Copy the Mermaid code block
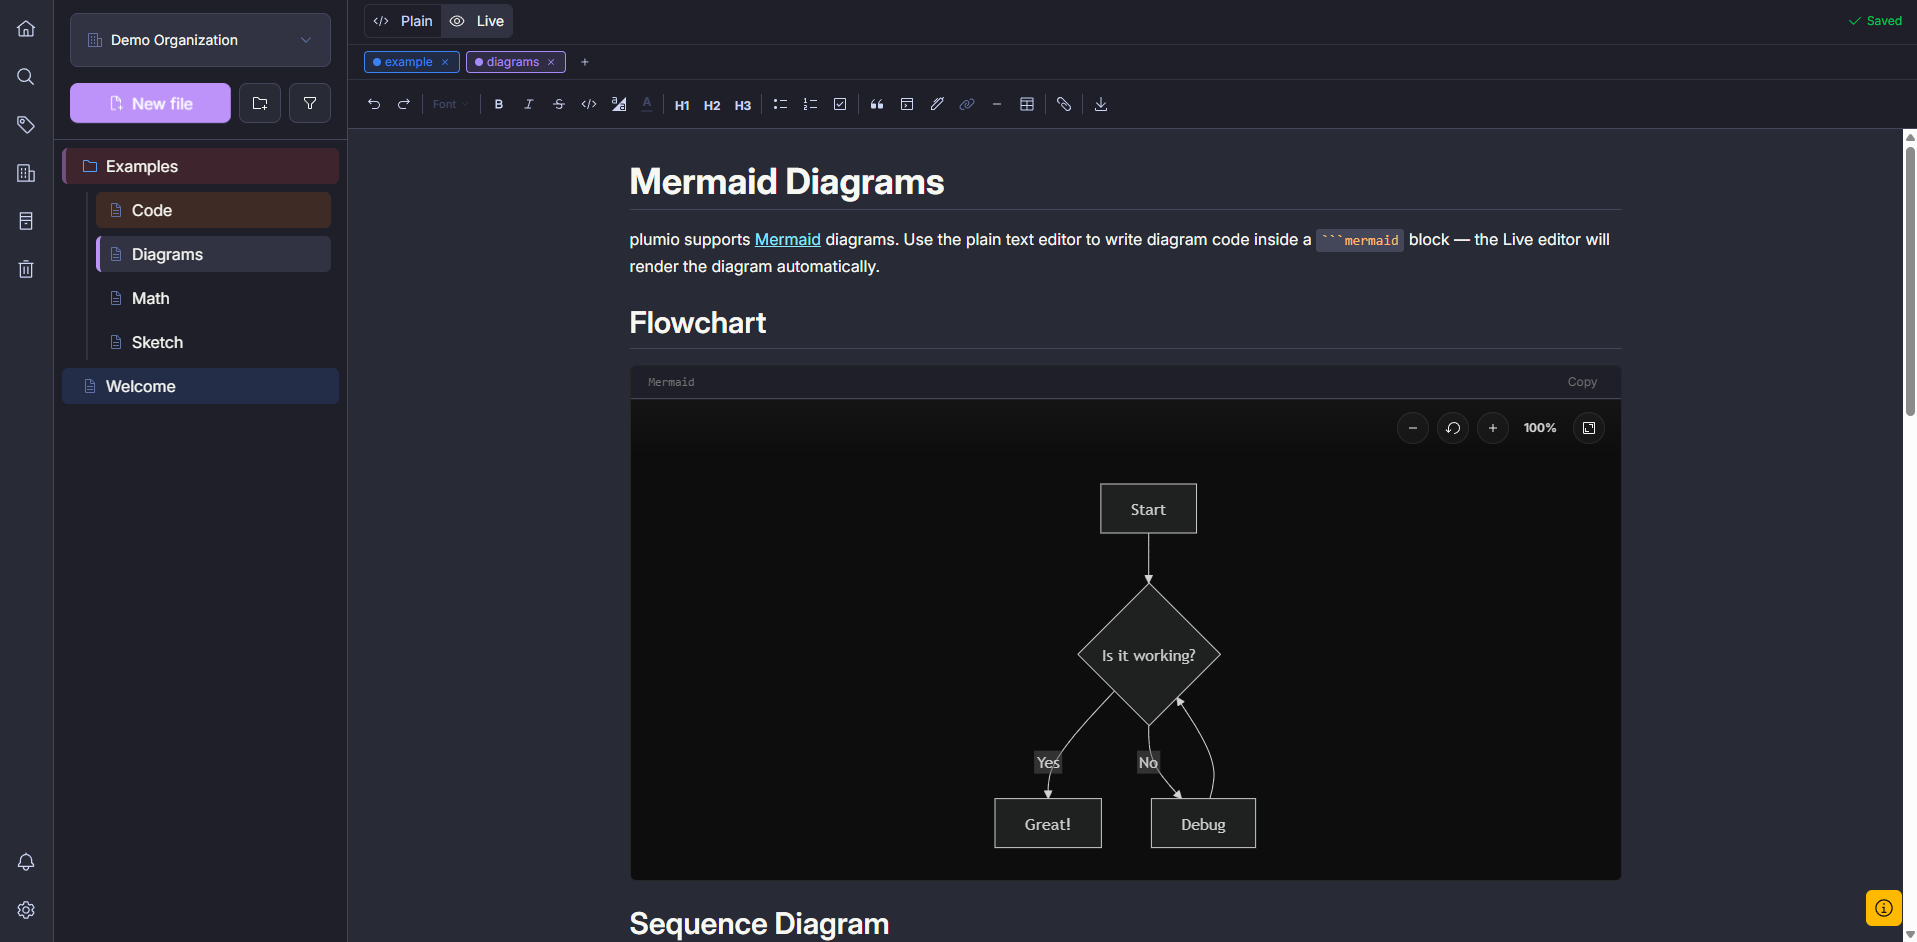 (x=1582, y=382)
